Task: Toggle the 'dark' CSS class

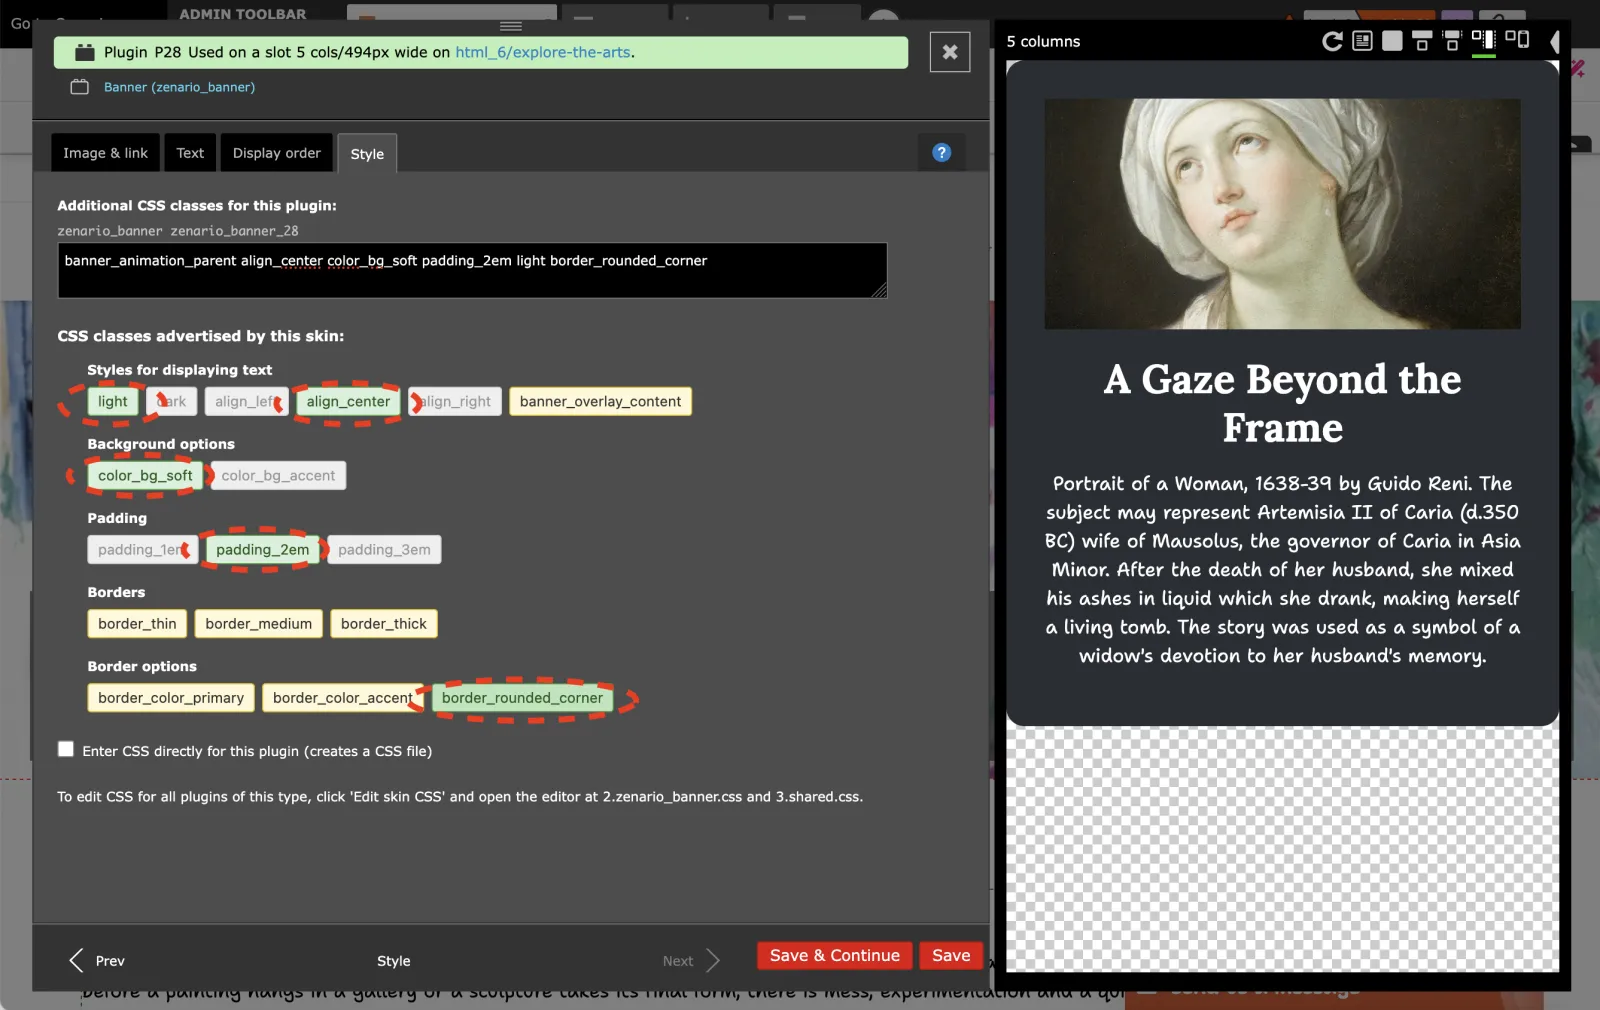Action: tap(171, 401)
